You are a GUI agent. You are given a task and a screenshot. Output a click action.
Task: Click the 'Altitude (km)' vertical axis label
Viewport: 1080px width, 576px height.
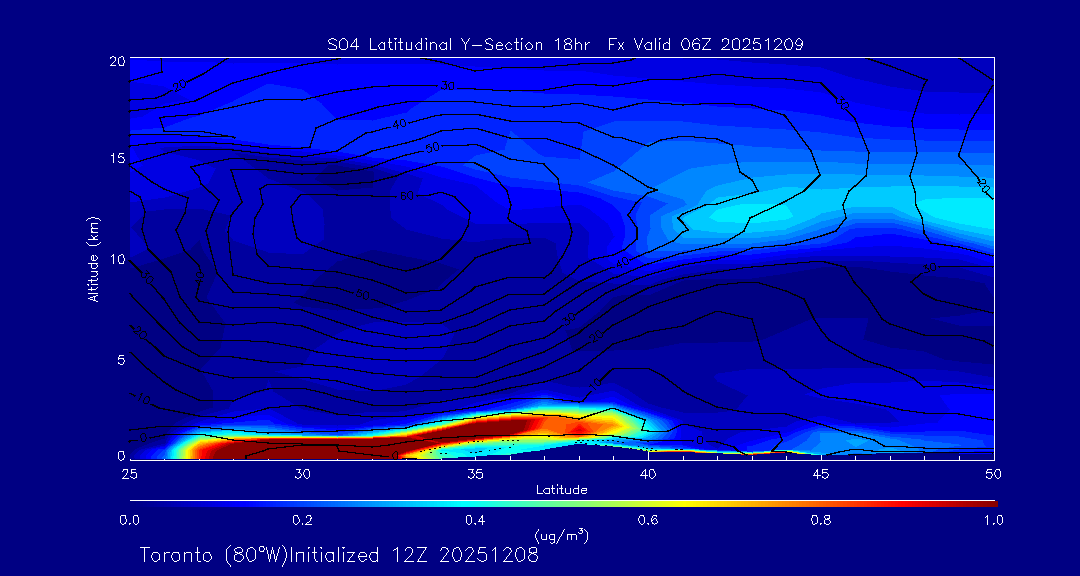click(x=94, y=259)
